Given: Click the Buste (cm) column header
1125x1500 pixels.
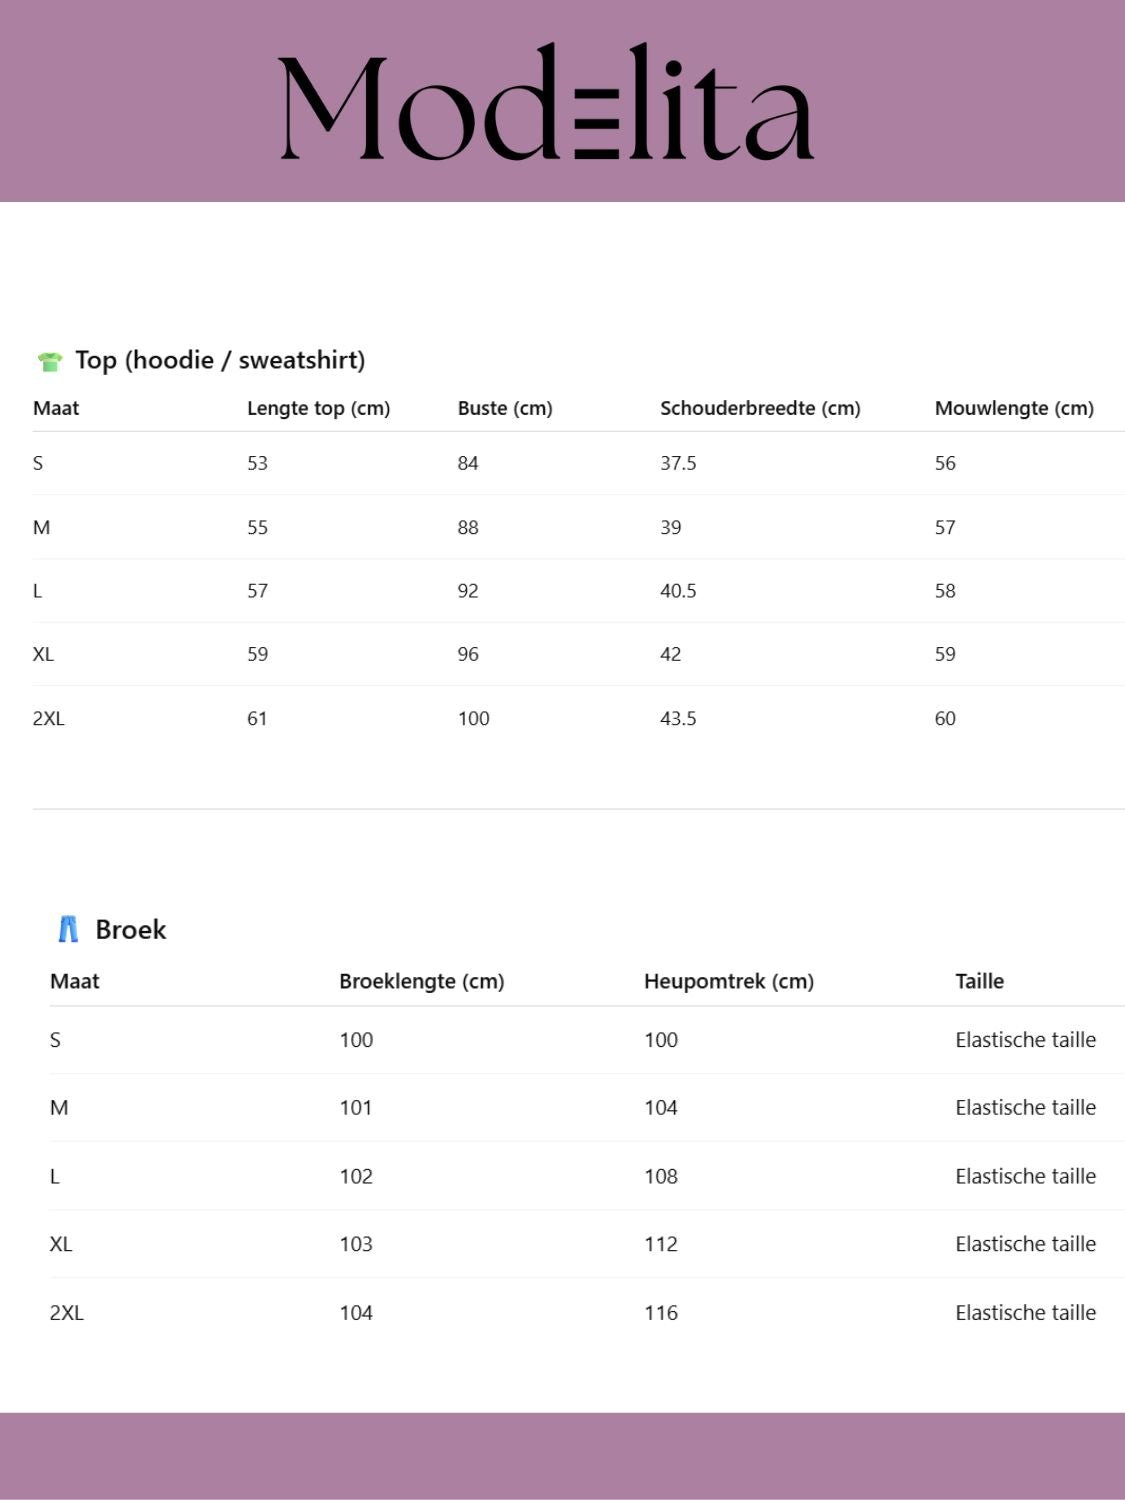Looking at the screenshot, I should coord(505,408).
